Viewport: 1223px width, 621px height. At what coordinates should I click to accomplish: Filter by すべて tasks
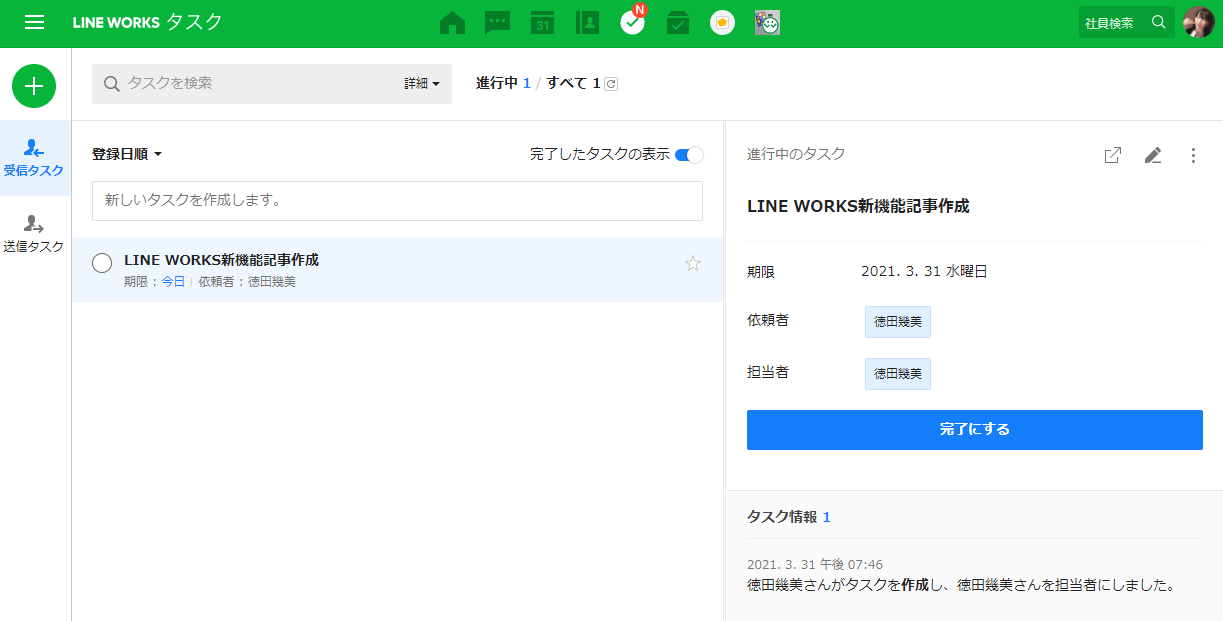[573, 83]
